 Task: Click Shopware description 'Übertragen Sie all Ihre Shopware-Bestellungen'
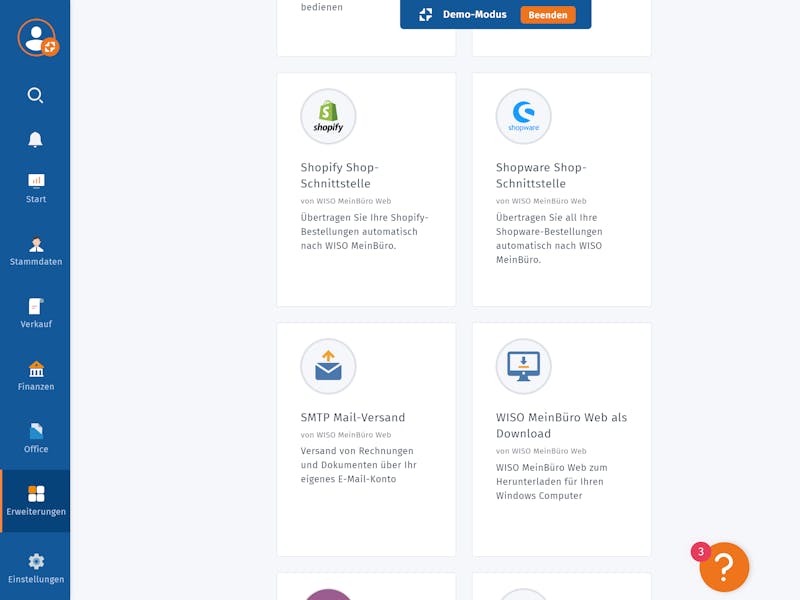[549, 238]
